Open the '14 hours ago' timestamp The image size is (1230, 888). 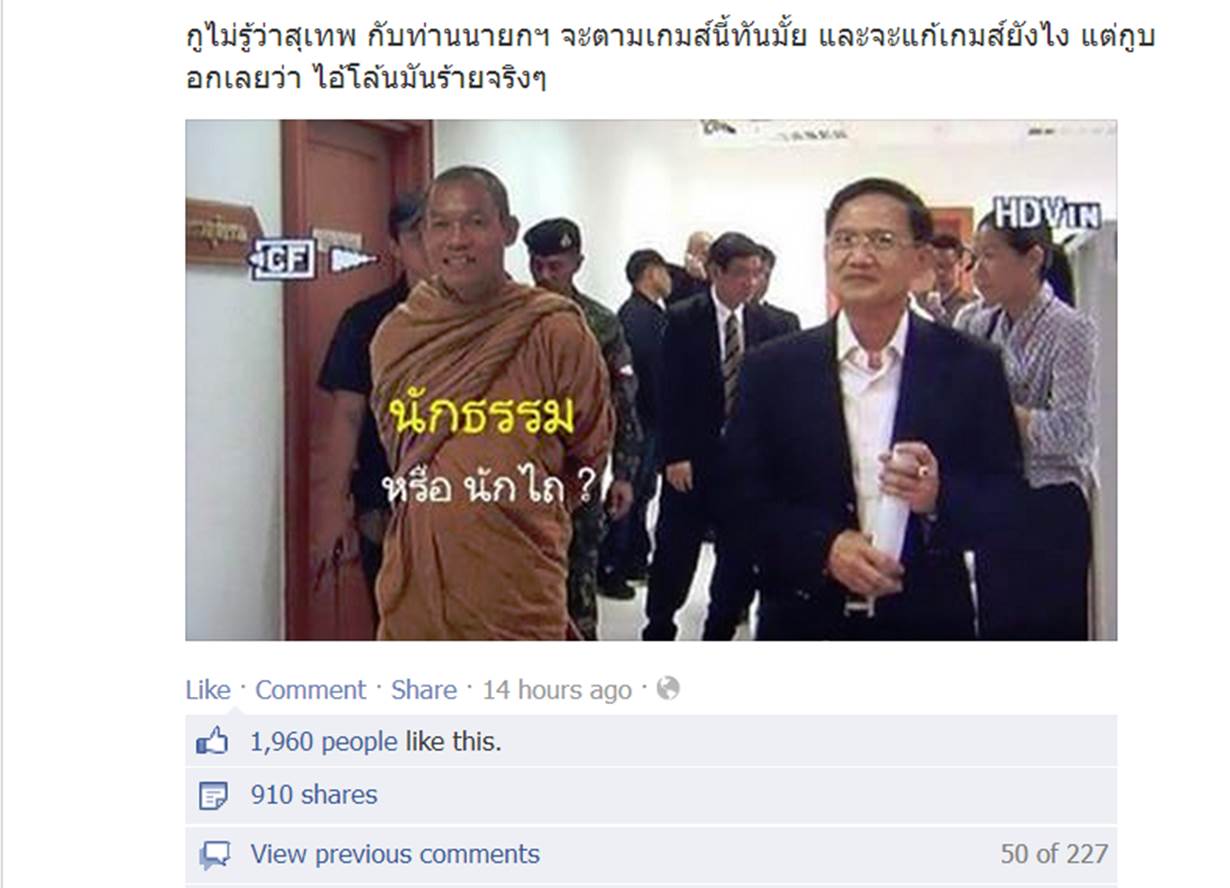[557, 690]
